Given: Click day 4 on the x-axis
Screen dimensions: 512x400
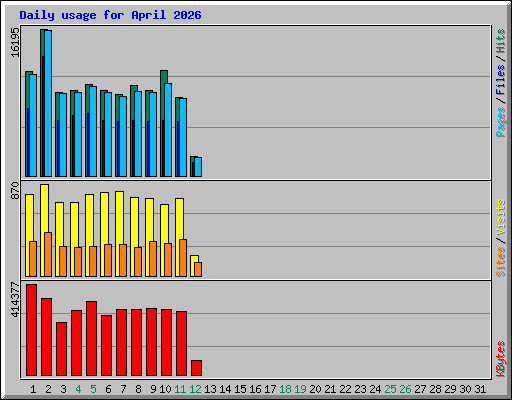Looking at the screenshot, I should point(78,389).
